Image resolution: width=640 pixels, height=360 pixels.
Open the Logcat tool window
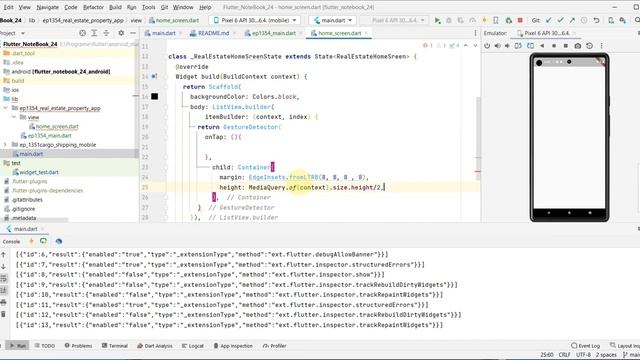(x=193, y=346)
